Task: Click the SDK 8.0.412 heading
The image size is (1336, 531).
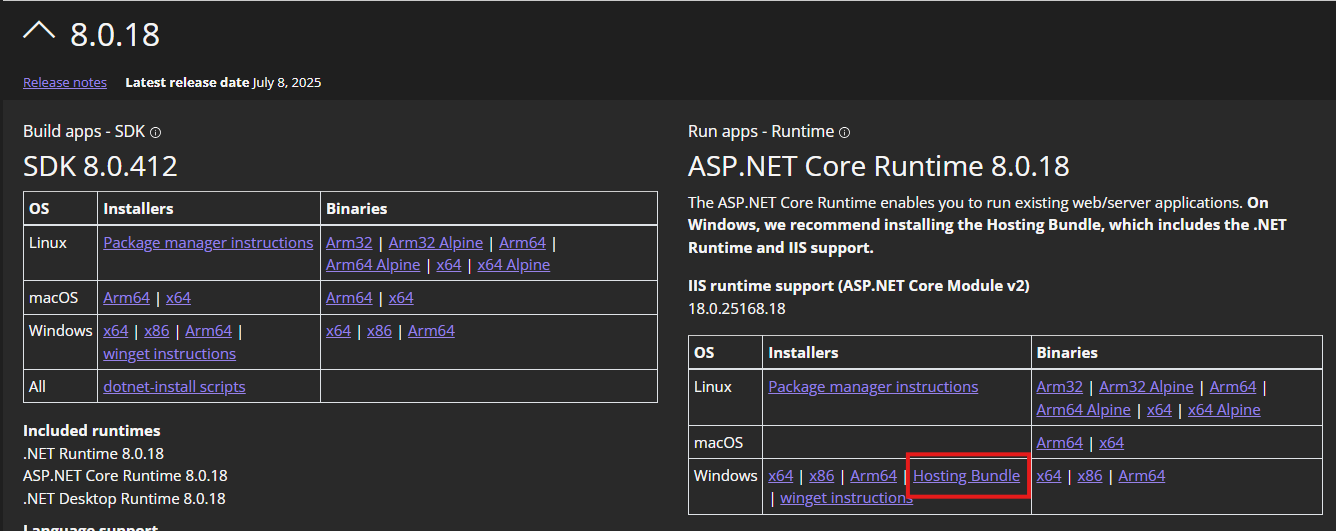Action: tap(100, 165)
